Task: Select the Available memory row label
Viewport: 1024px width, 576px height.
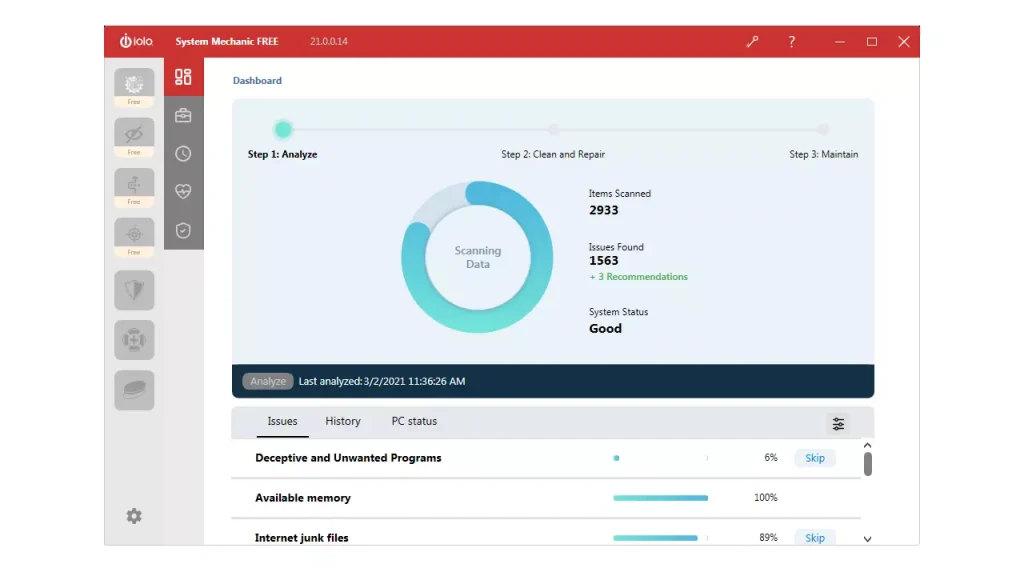Action: point(303,498)
